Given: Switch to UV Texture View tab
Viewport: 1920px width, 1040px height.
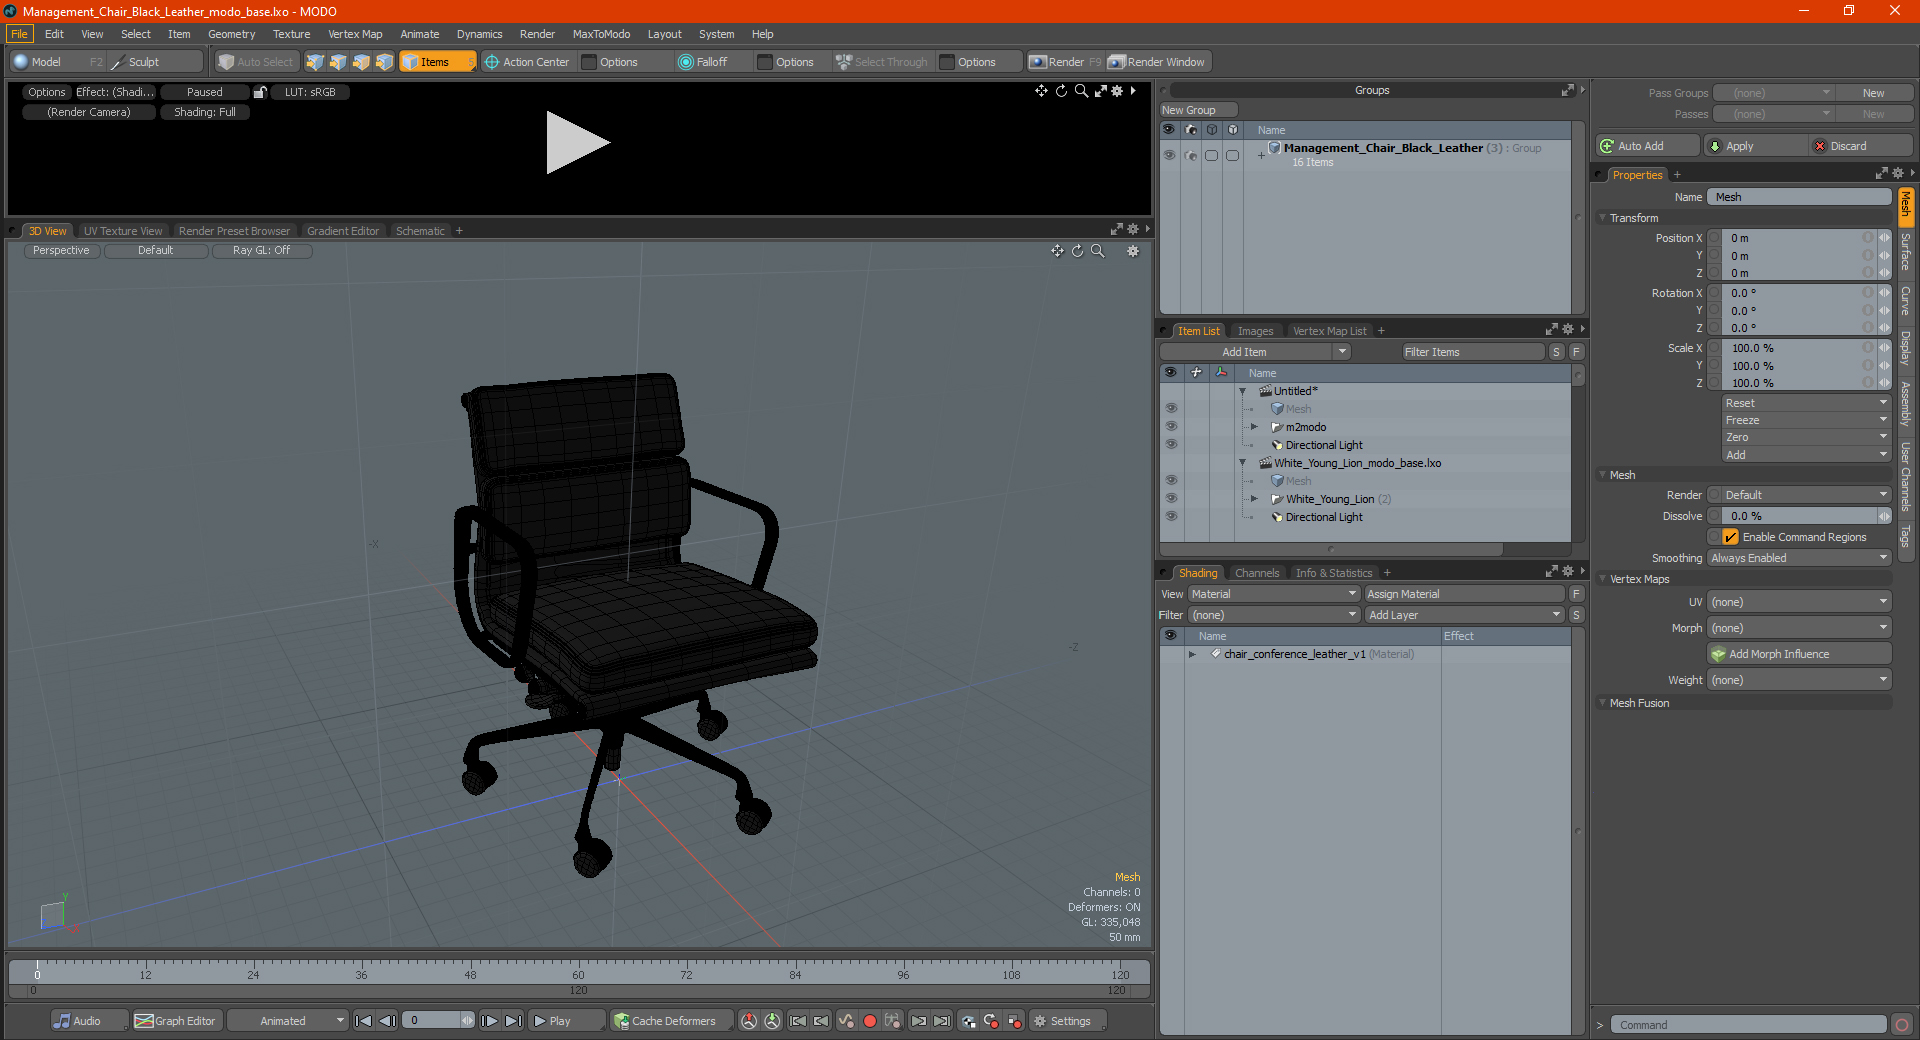Looking at the screenshot, I should [123, 231].
